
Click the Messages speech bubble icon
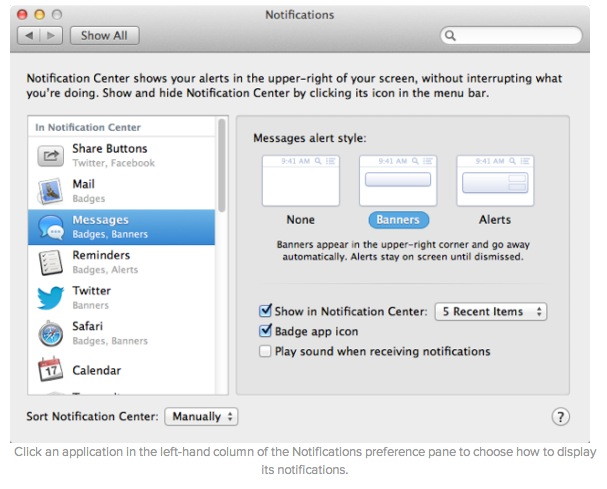coord(51,227)
